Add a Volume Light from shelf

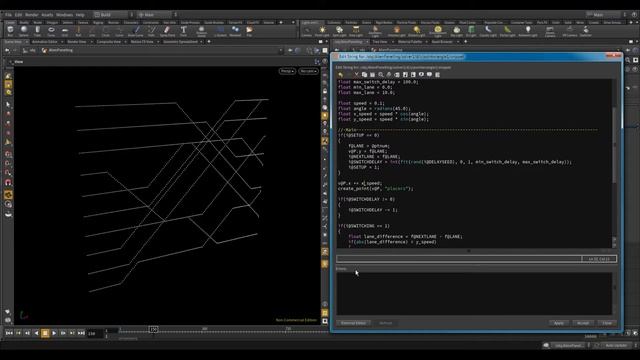(x=397, y=31)
